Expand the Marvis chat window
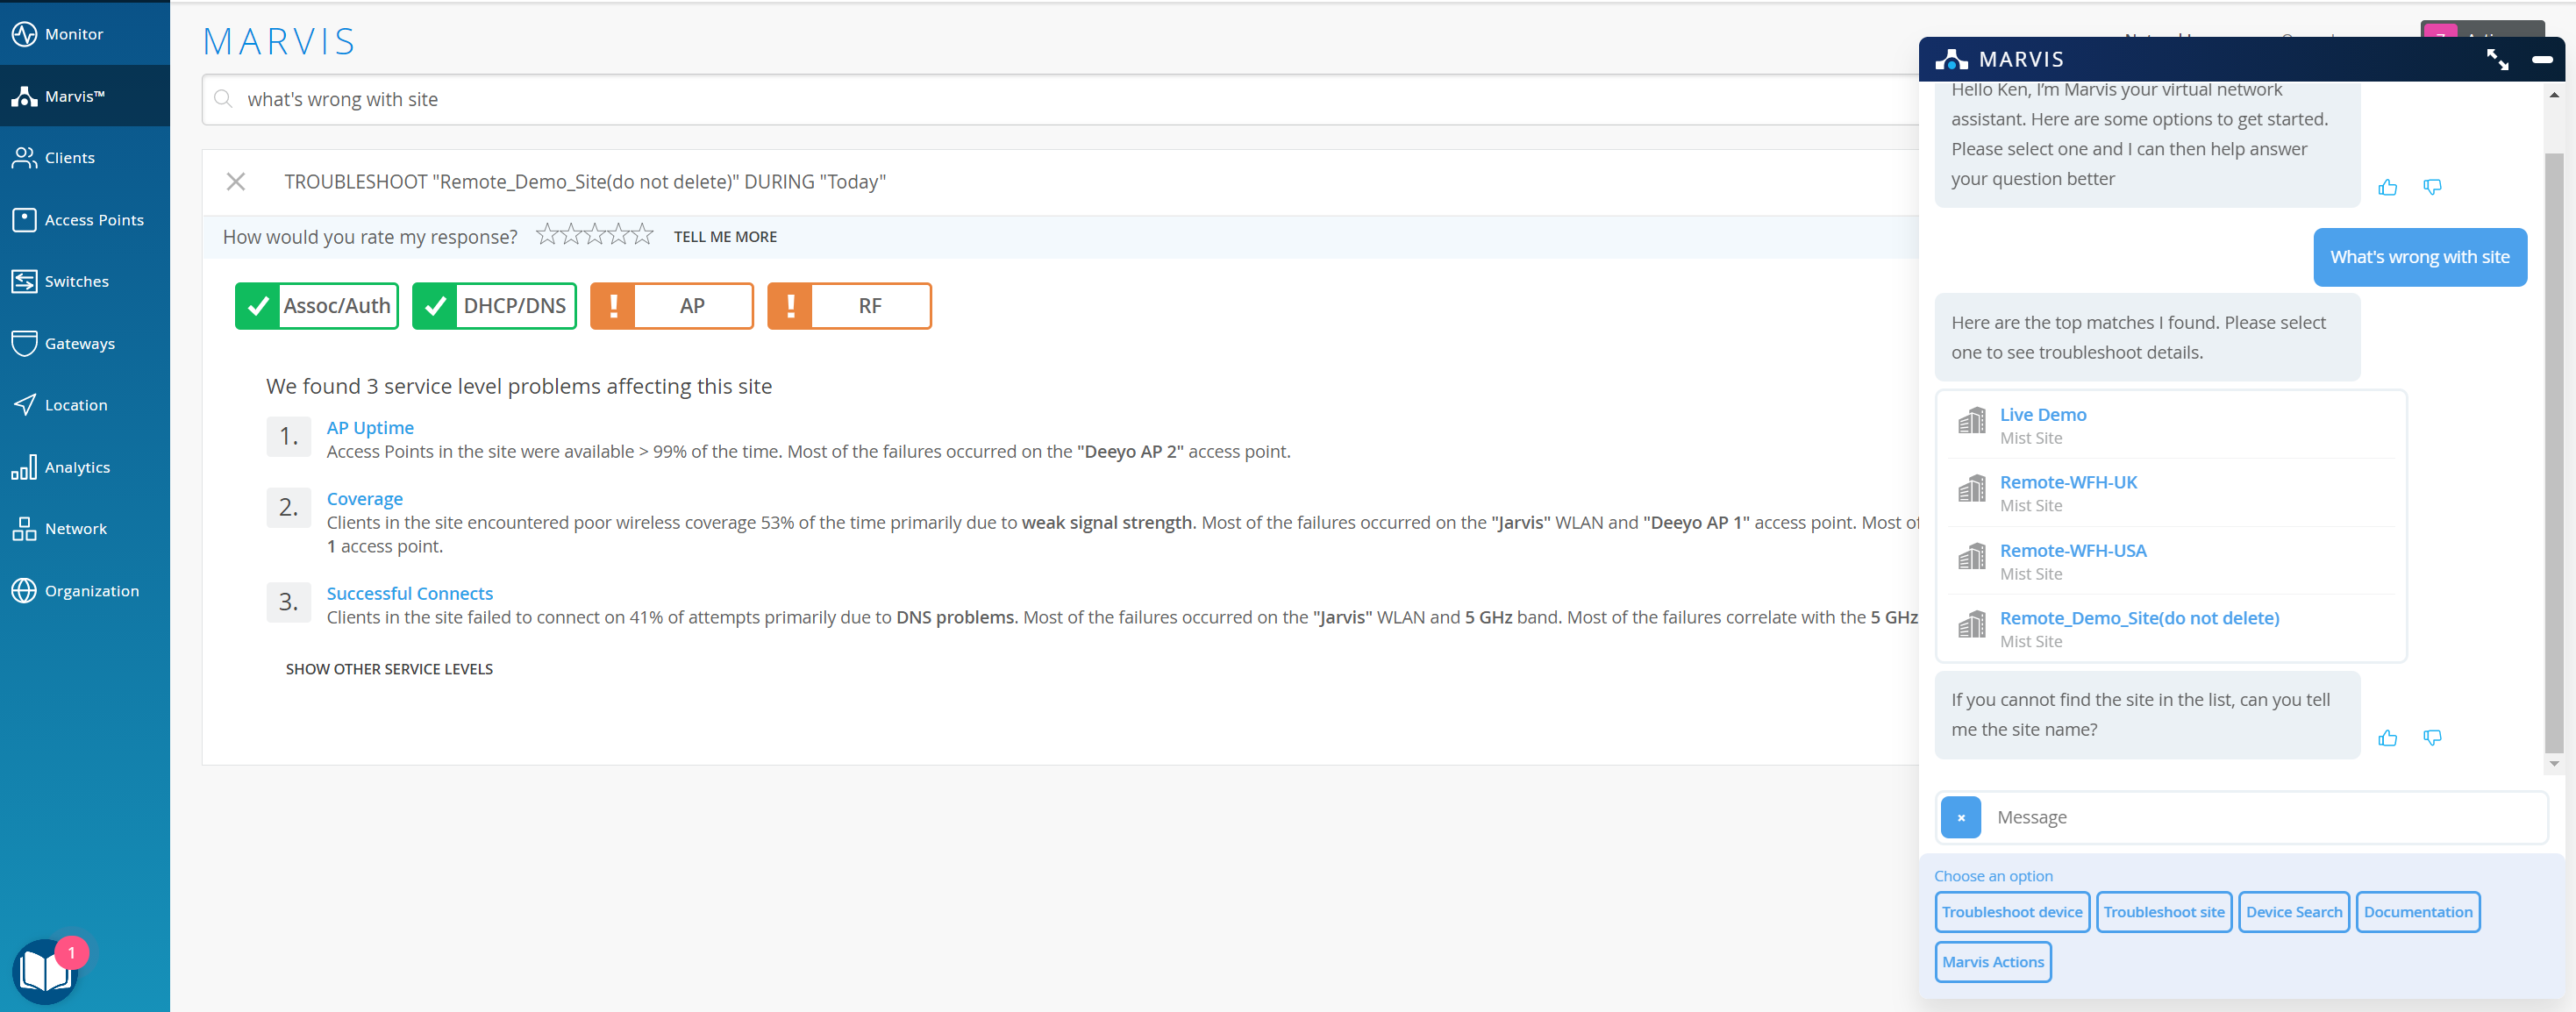Viewport: 2576px width, 1012px height. click(2496, 60)
